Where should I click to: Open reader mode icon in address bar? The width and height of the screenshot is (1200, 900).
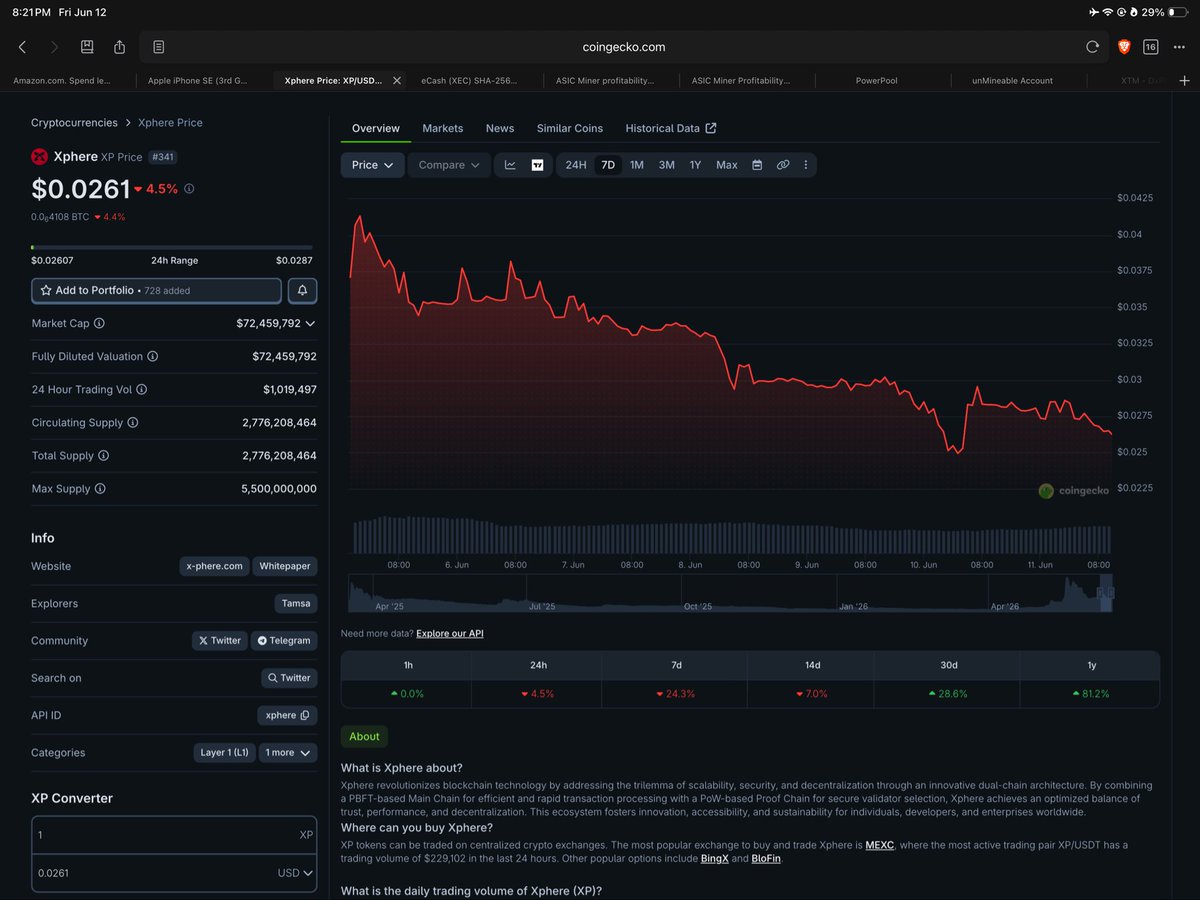click(158, 47)
